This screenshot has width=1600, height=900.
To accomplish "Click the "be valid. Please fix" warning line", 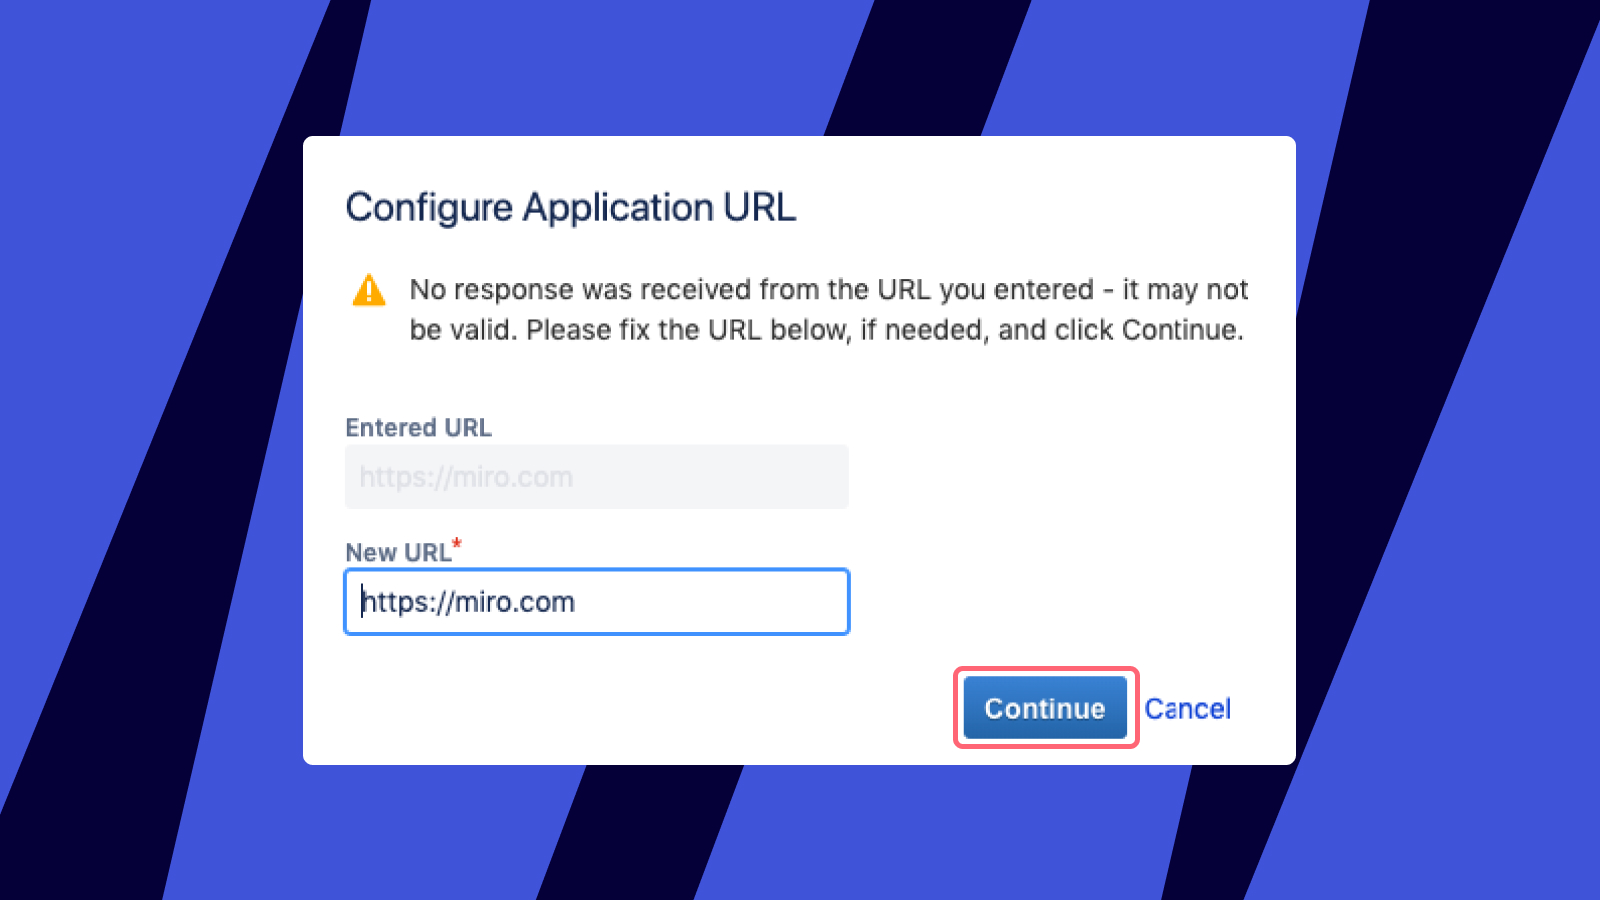I will coord(826,330).
